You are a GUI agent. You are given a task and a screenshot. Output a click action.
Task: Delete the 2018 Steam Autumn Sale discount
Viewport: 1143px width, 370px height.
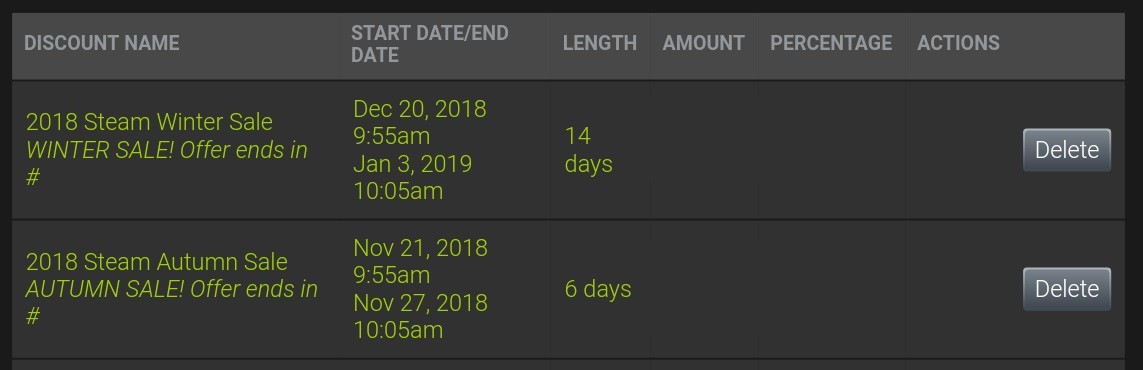click(x=1066, y=289)
